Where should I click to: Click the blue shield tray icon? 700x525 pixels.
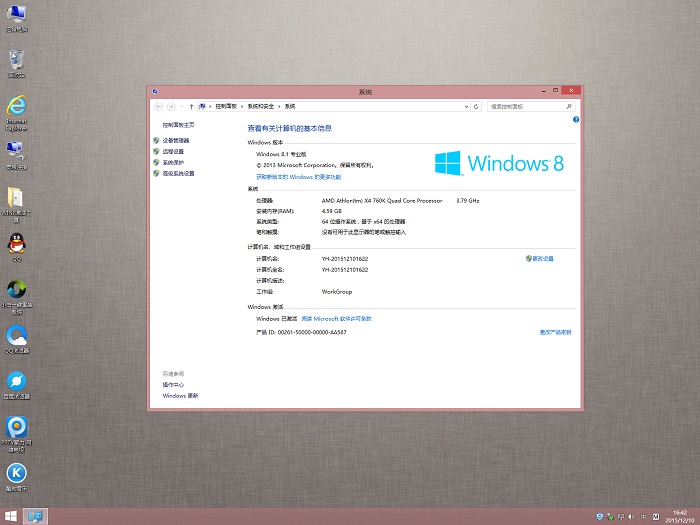(x=600, y=517)
